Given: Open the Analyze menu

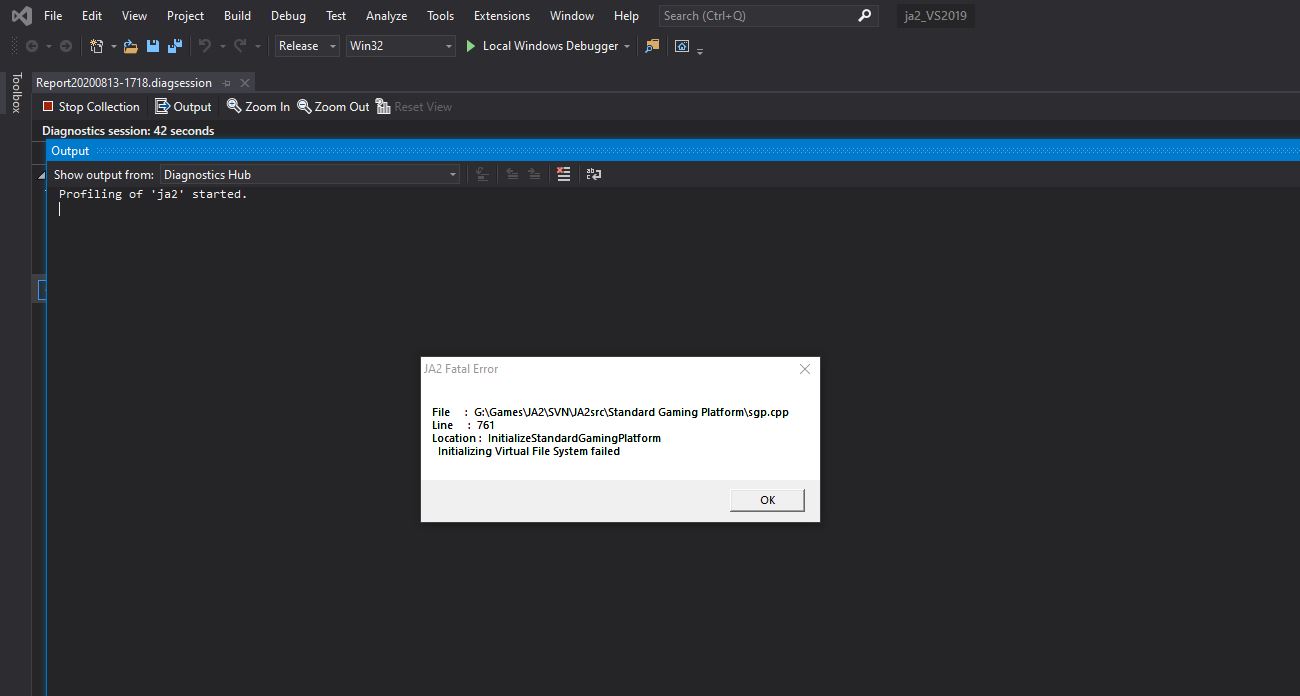Looking at the screenshot, I should coord(386,16).
